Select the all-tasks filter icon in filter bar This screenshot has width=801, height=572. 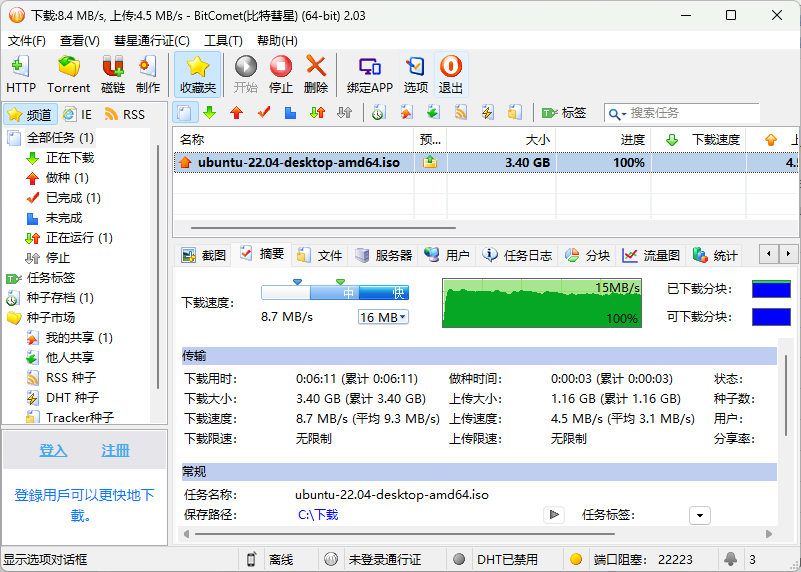pyautogui.click(x=185, y=113)
